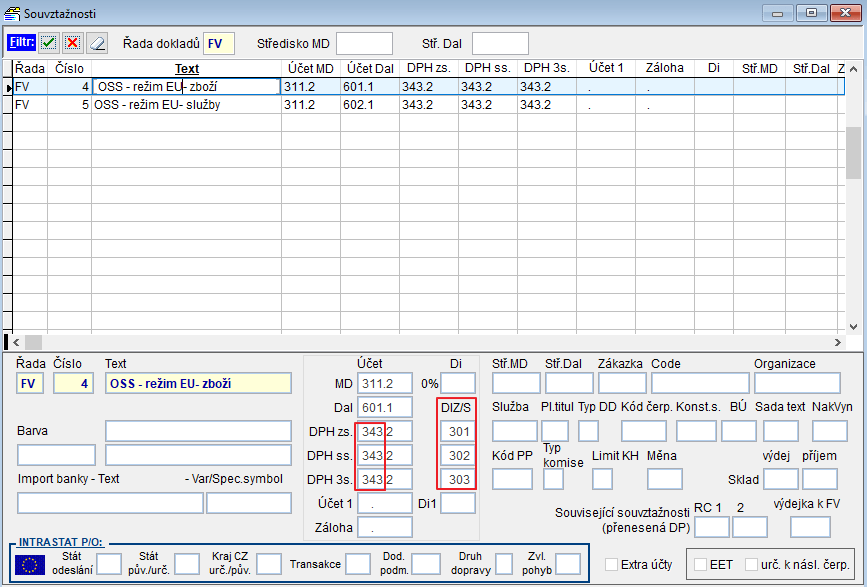Click the DPH 3s. account field in detail

[385, 479]
